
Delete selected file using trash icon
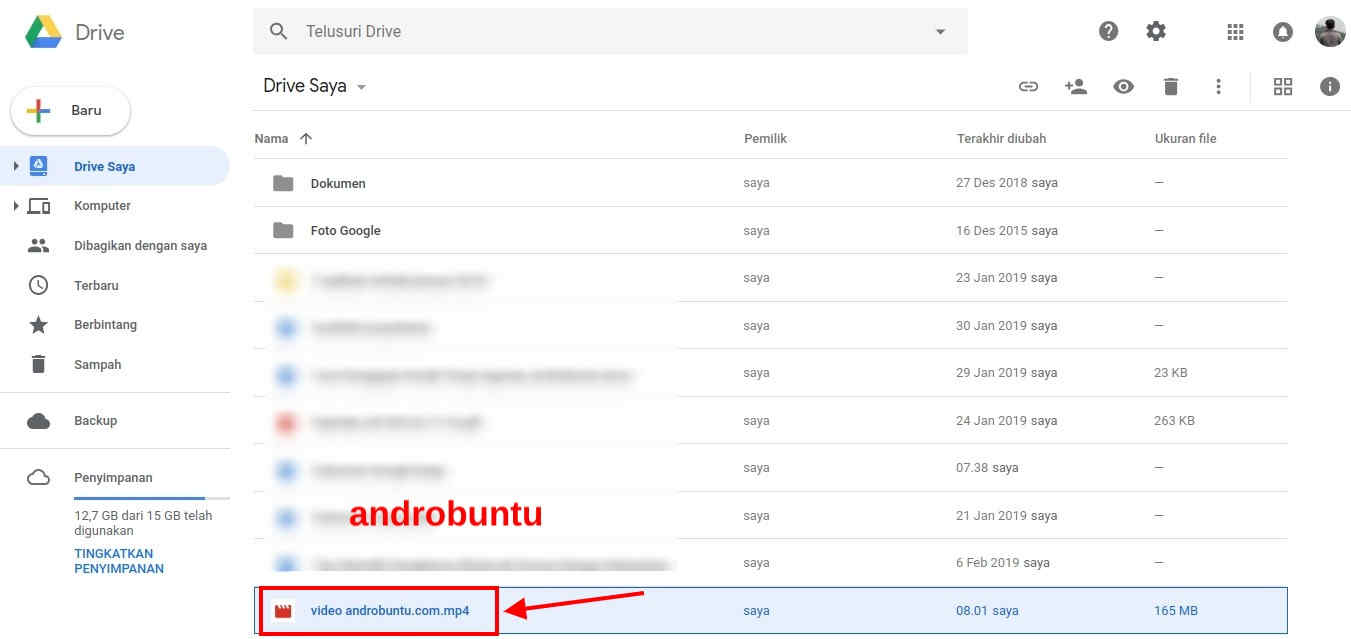[x=1171, y=86]
